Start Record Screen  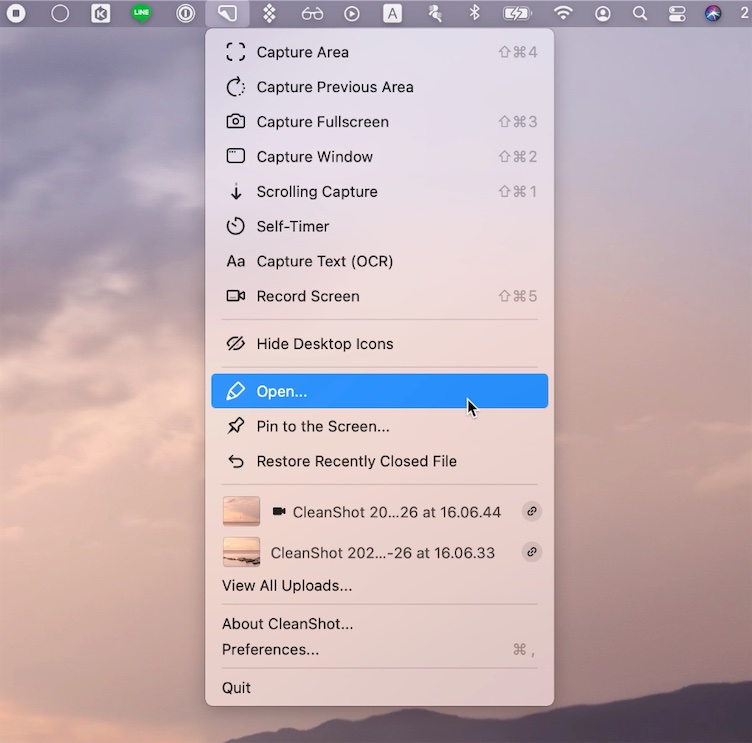pos(379,296)
